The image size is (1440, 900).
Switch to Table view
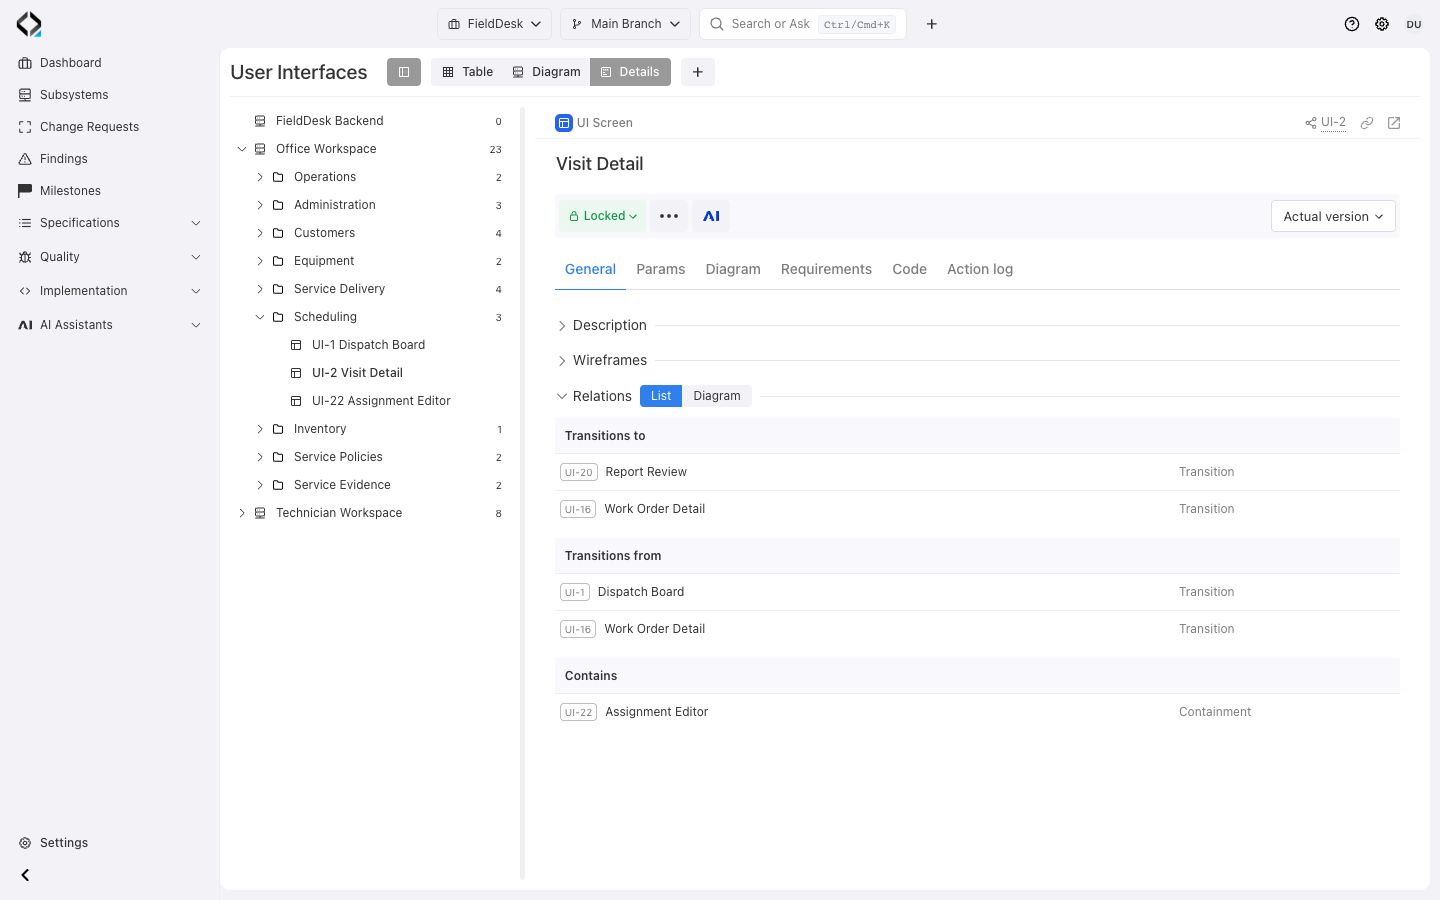467,72
